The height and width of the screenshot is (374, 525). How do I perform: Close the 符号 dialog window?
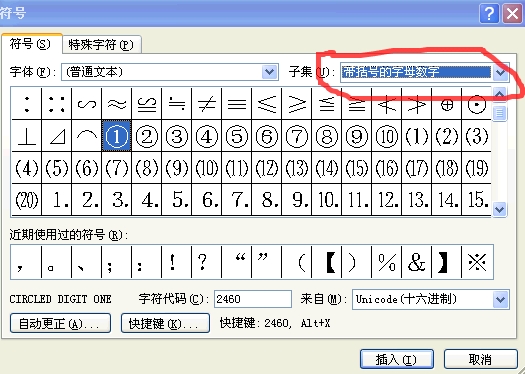click(x=513, y=13)
